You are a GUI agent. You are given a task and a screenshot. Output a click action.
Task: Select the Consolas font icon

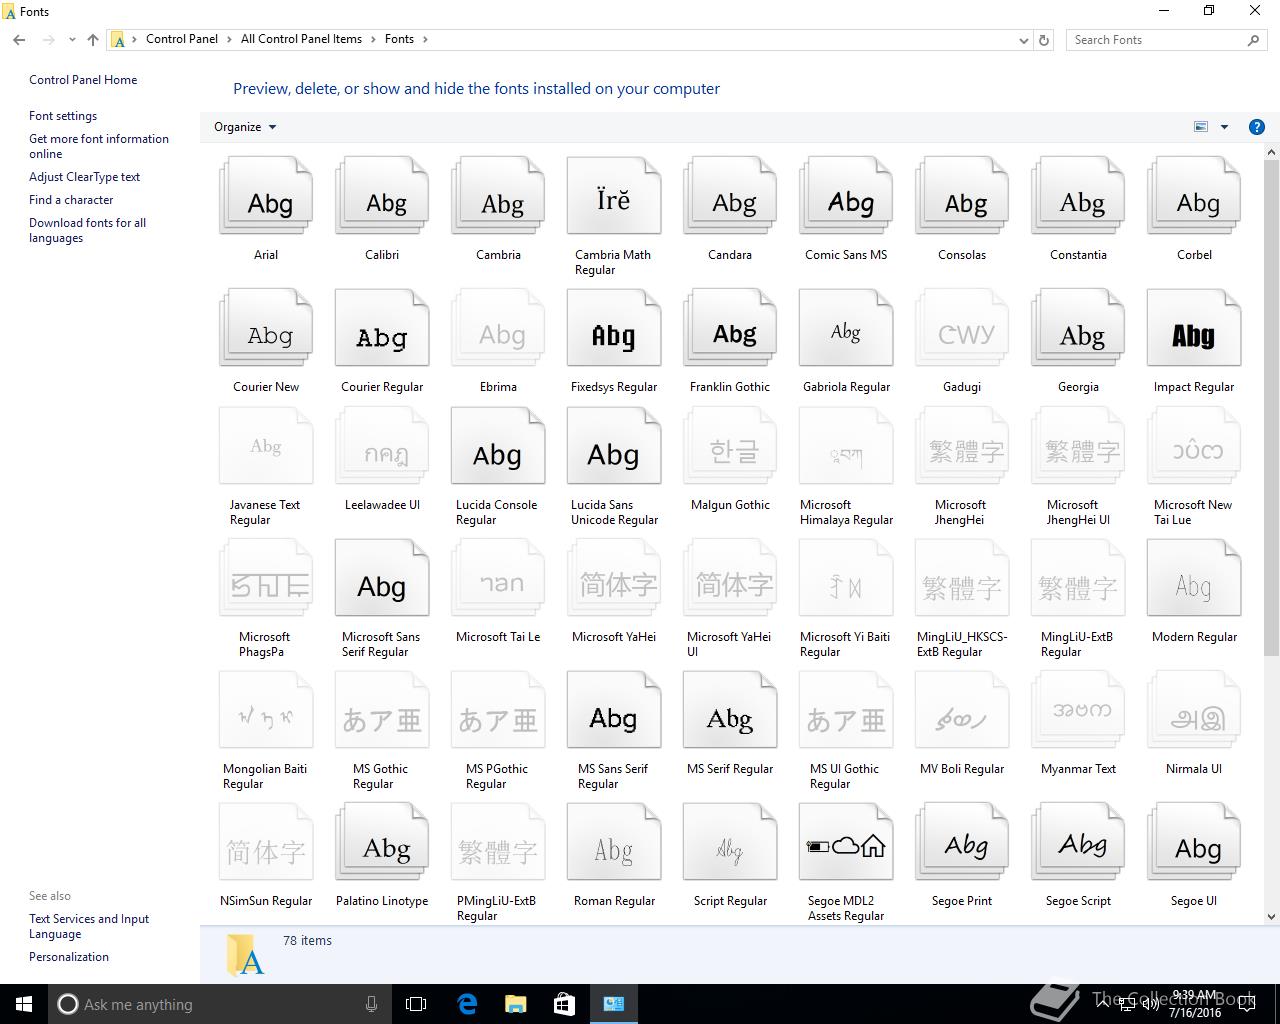(962, 196)
